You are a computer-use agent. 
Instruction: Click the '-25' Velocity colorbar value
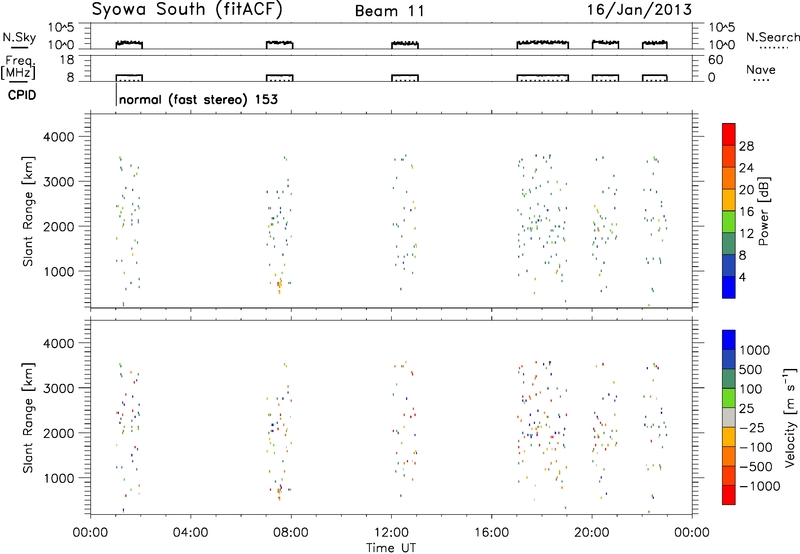[x=752, y=427]
